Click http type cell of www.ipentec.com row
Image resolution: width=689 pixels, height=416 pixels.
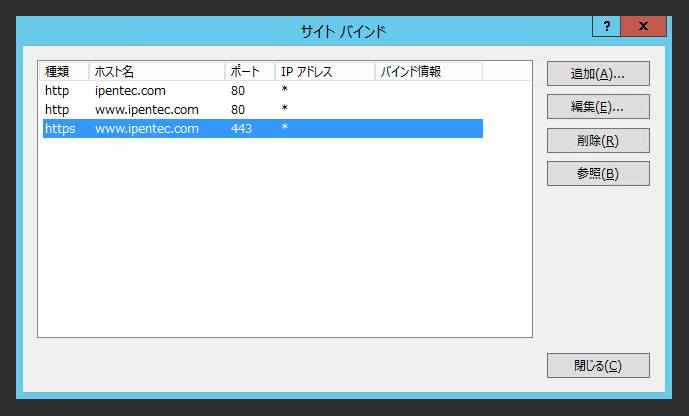click(x=57, y=110)
